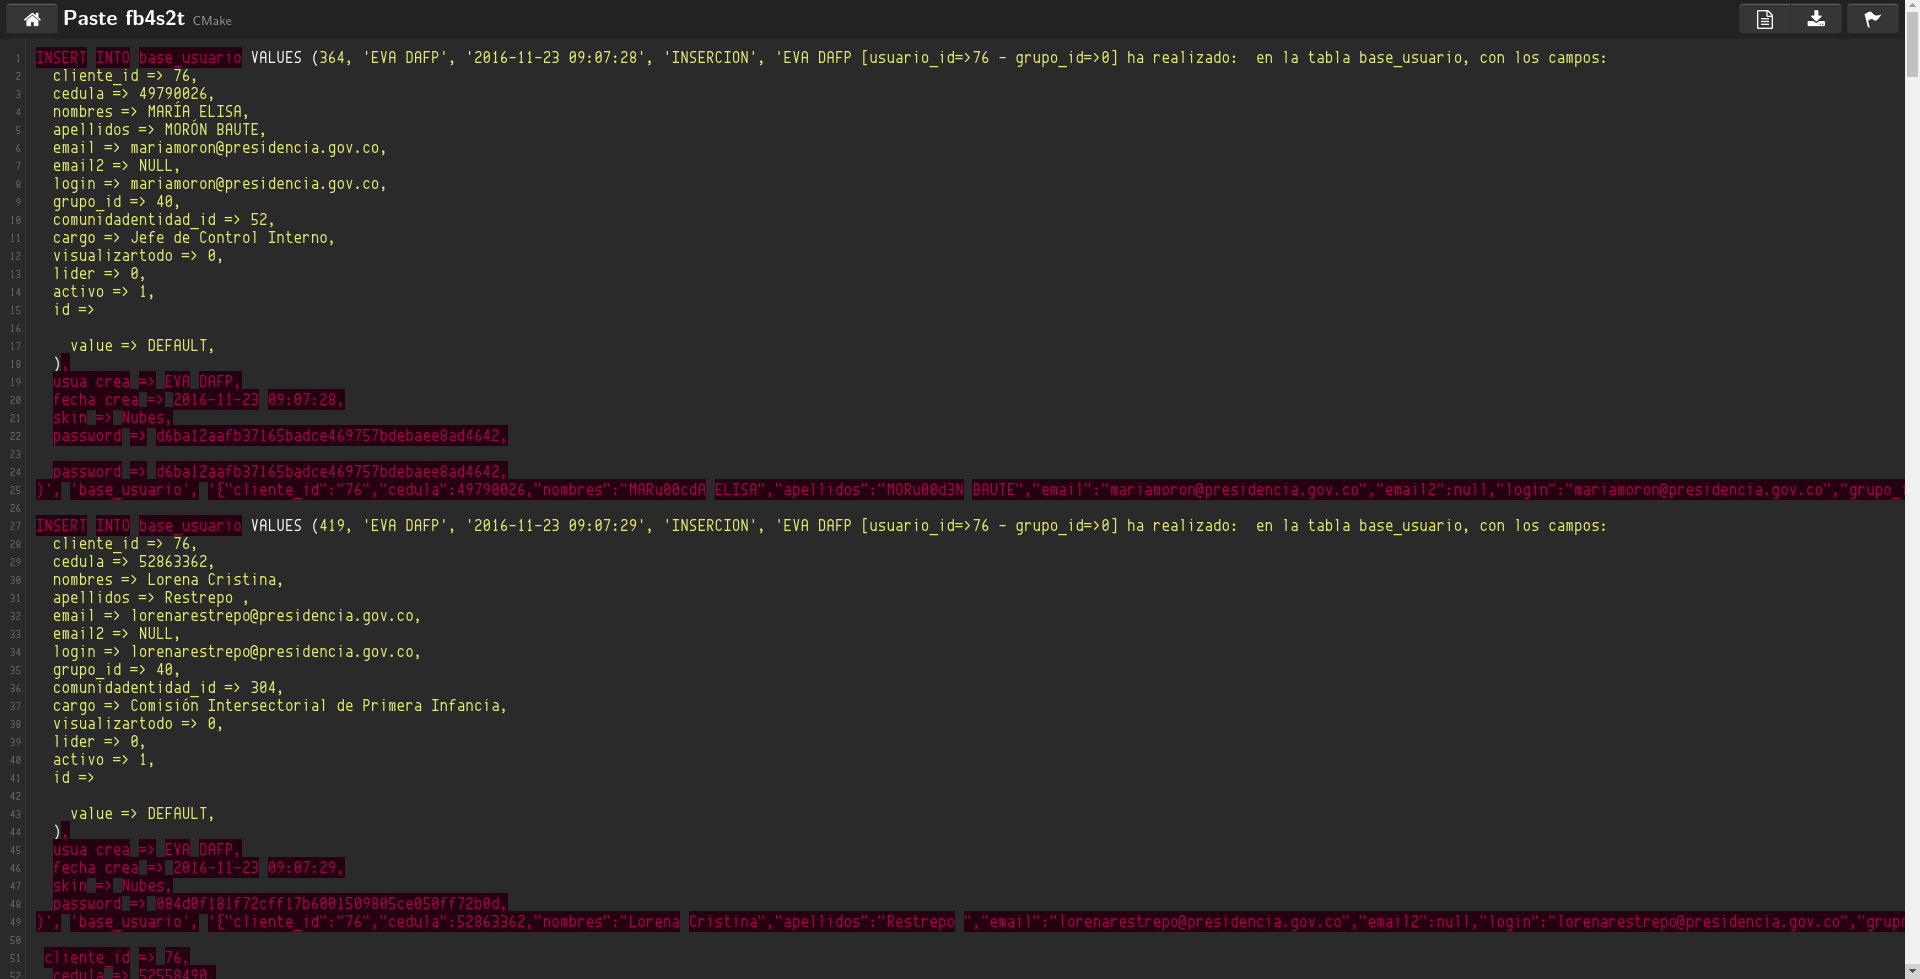Click the first INSERT keyword
This screenshot has height=979, width=1920.
61,58
